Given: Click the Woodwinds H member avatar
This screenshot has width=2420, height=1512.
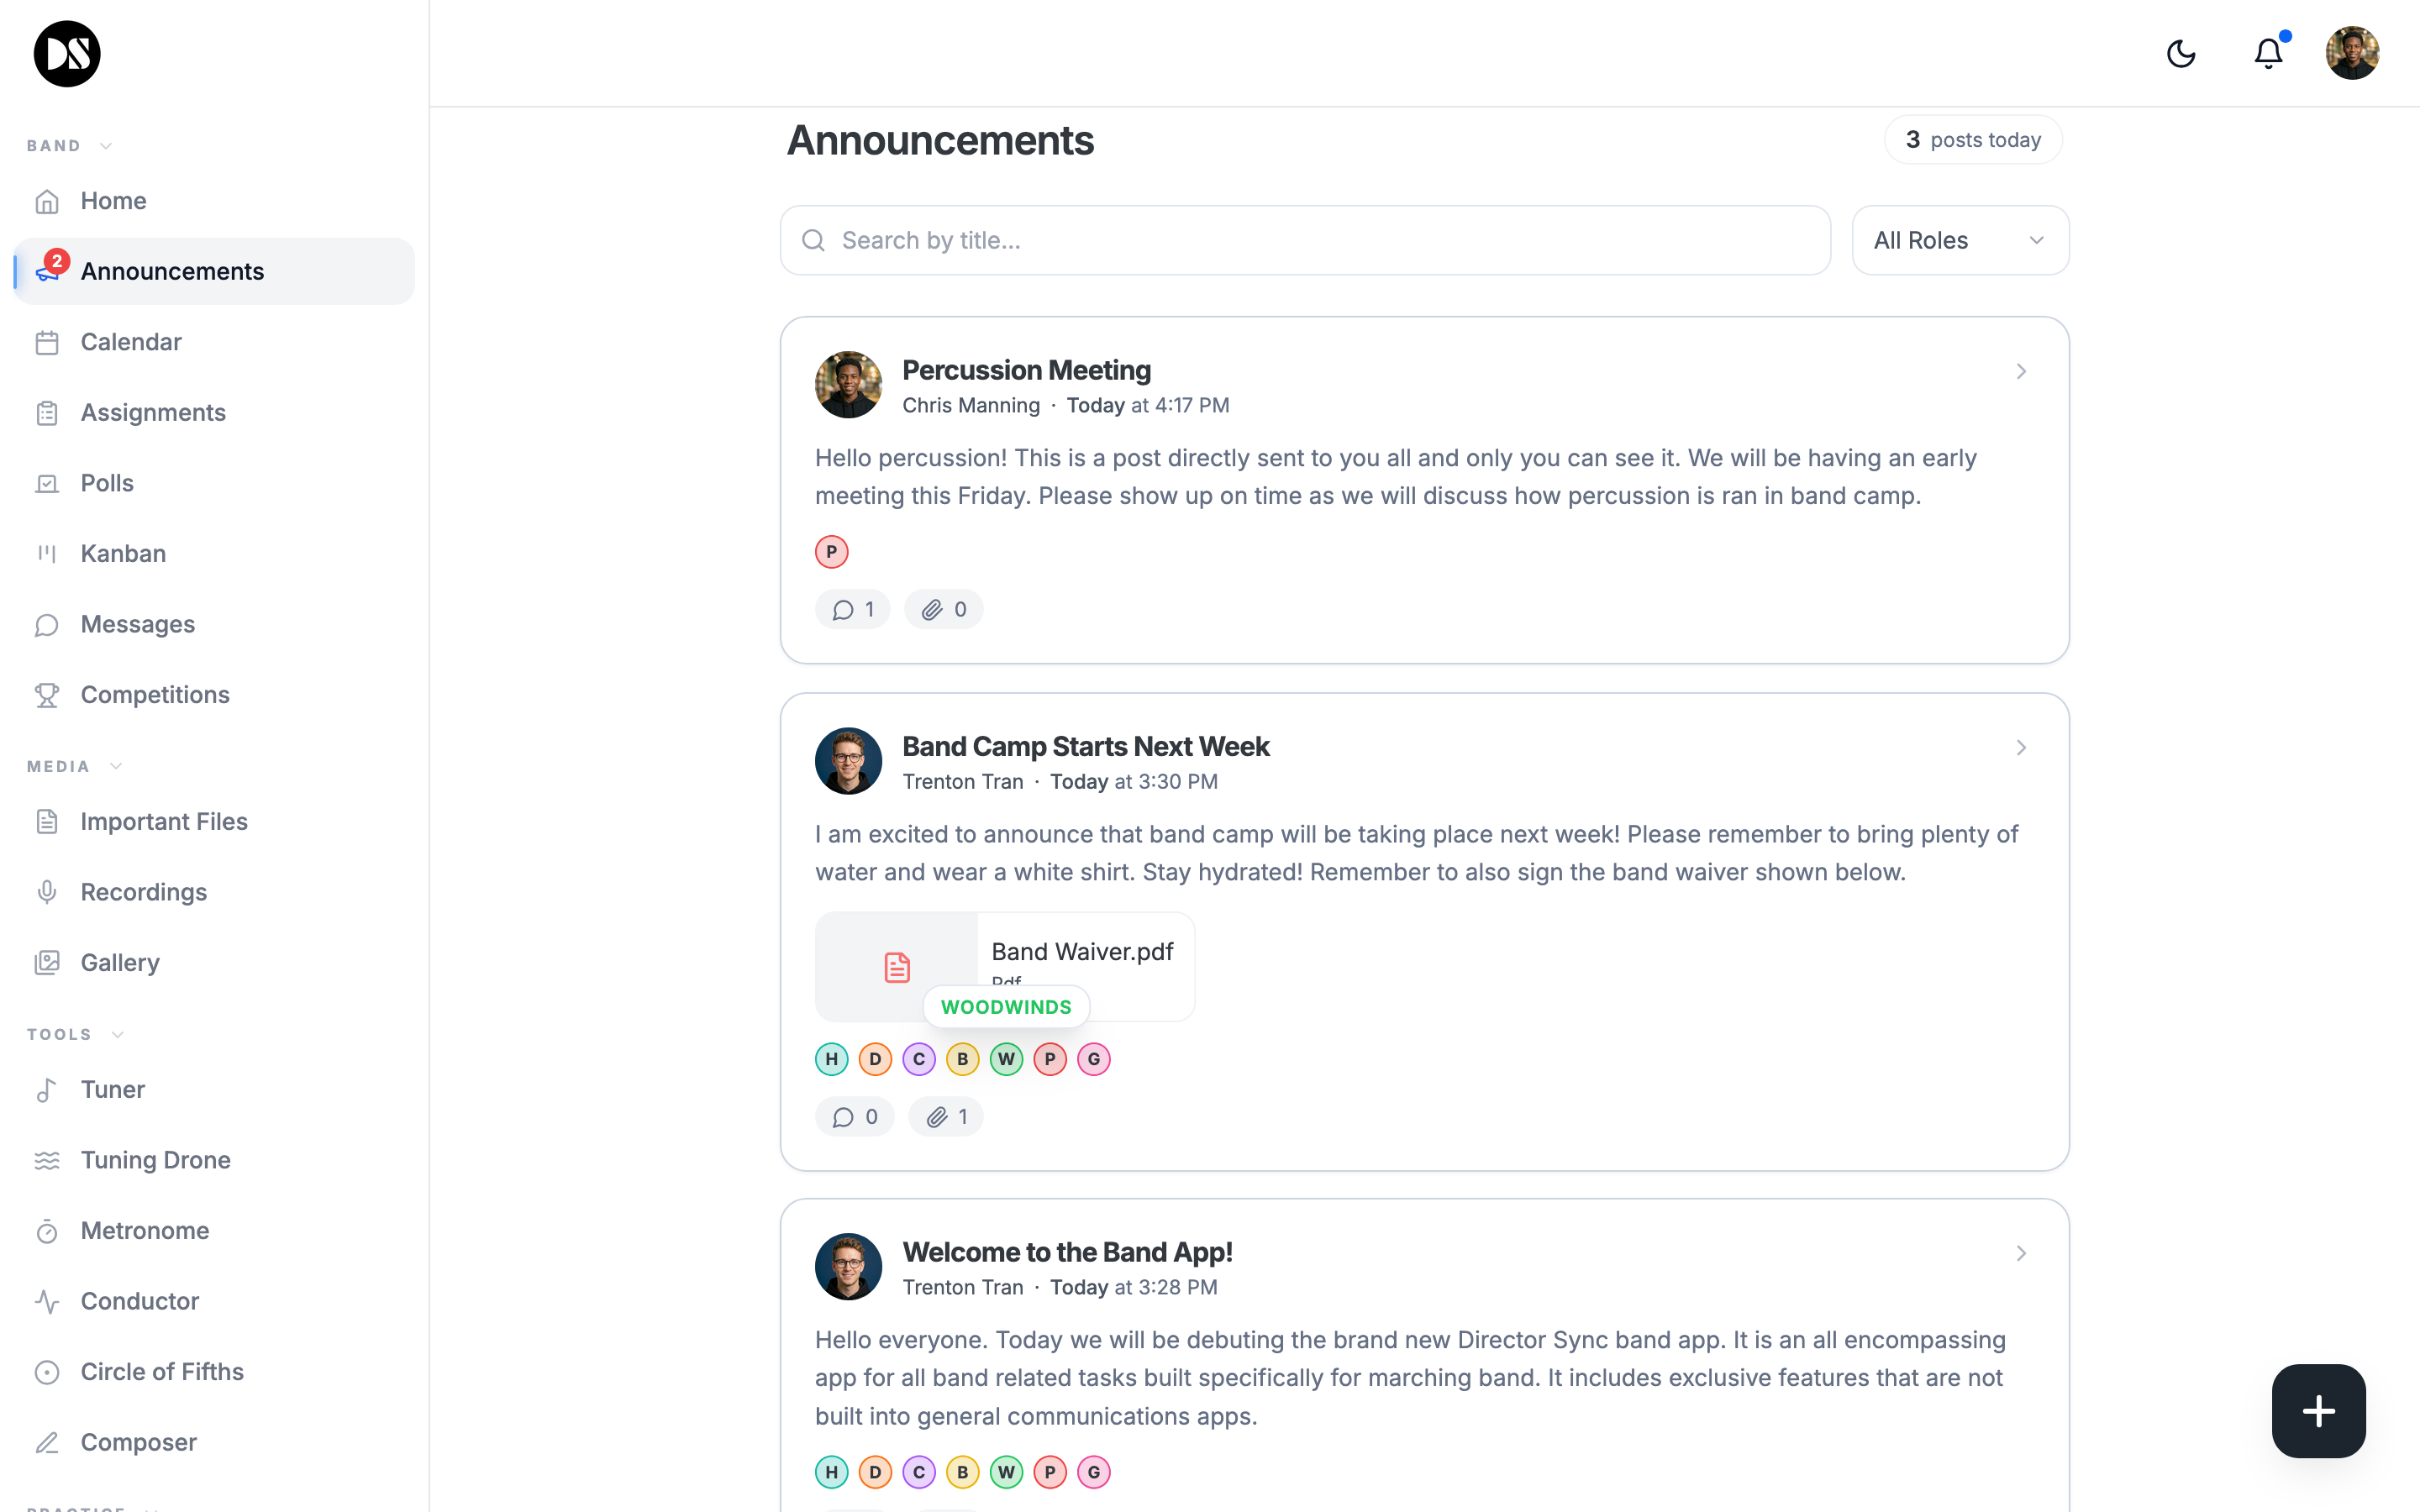Looking at the screenshot, I should tap(831, 1058).
